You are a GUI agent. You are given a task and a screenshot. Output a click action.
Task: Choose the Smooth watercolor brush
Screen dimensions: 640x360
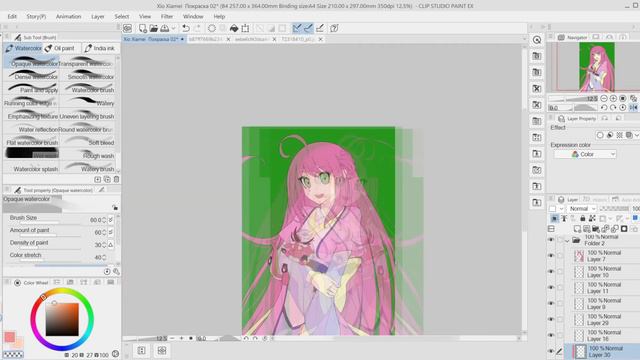[x=87, y=76]
